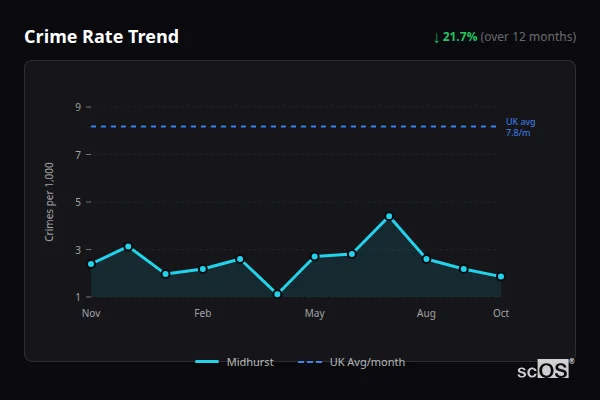Click the 'Crime Rate Trend' heading

tap(101, 37)
